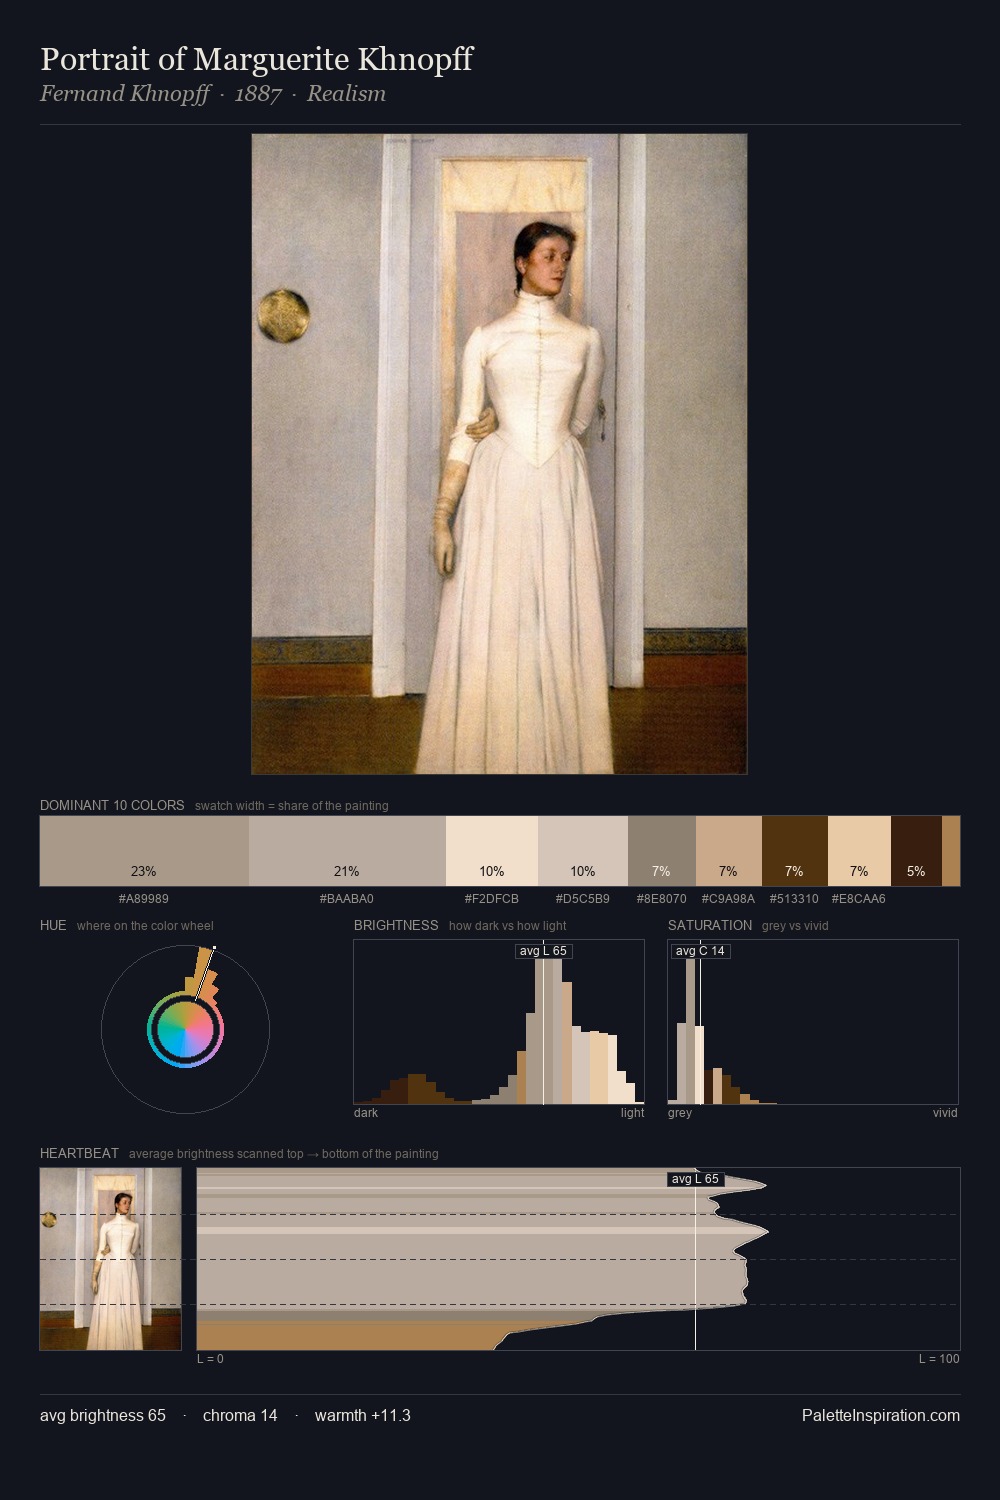Open the small painting thumbnail beside Heartbeat chart
1000x1500 pixels.
[x=111, y=1259]
